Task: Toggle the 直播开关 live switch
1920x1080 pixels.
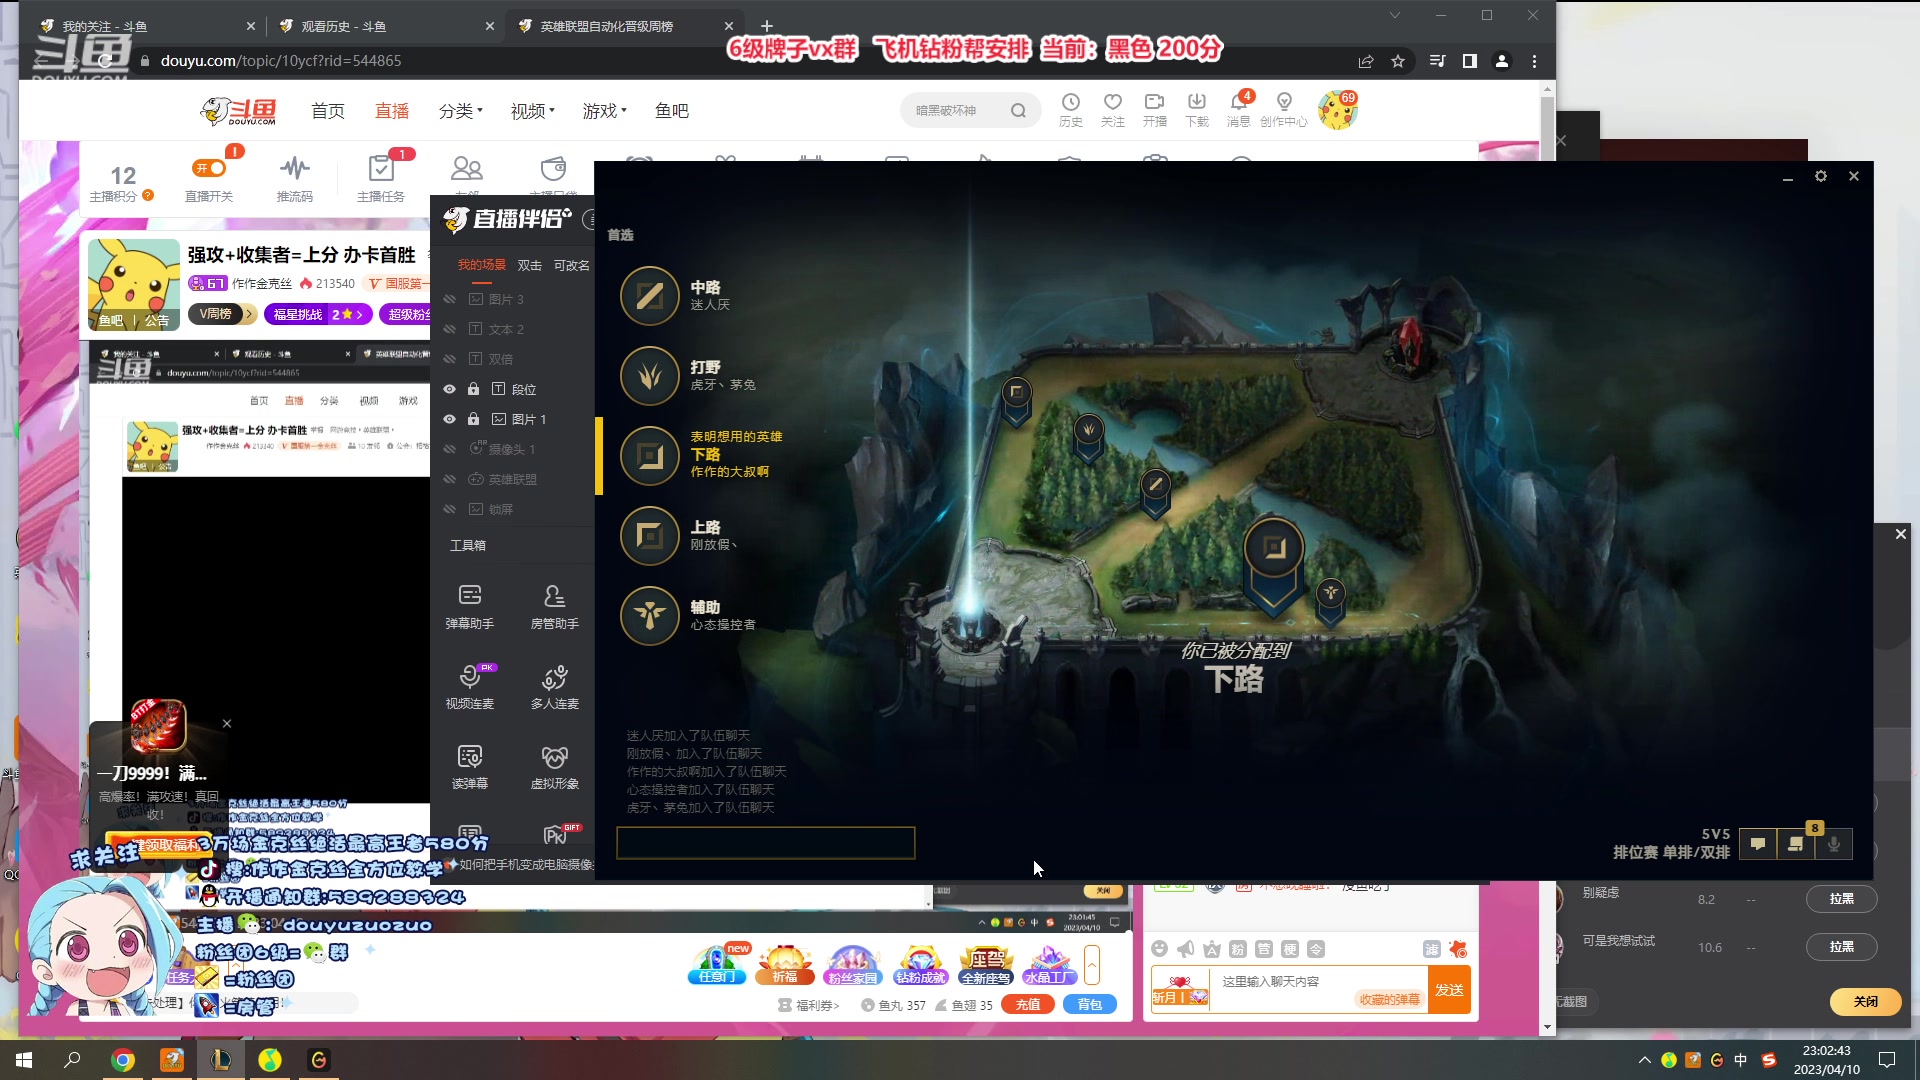Action: pos(209,168)
